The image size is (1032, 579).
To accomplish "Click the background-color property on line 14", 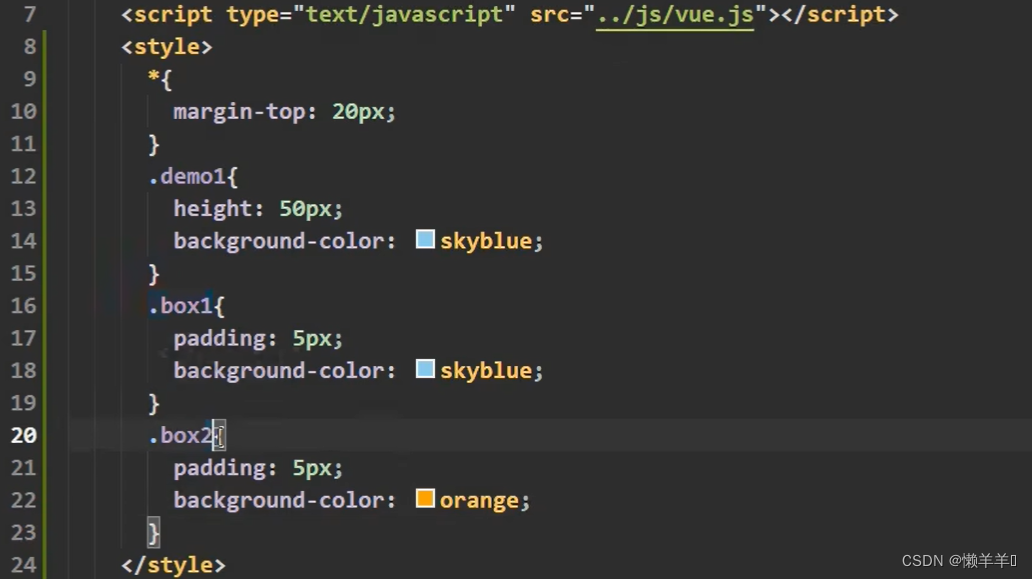I will [x=278, y=241].
